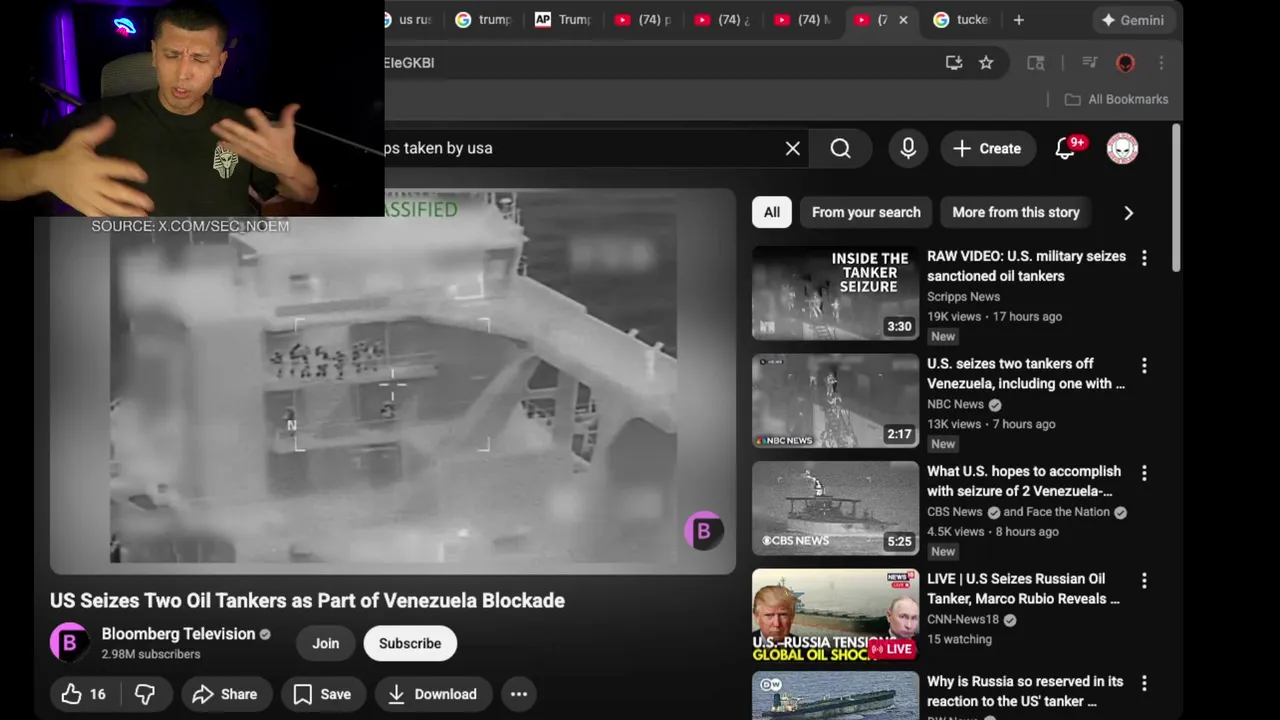Open more video actions ellipsis

click(519, 694)
